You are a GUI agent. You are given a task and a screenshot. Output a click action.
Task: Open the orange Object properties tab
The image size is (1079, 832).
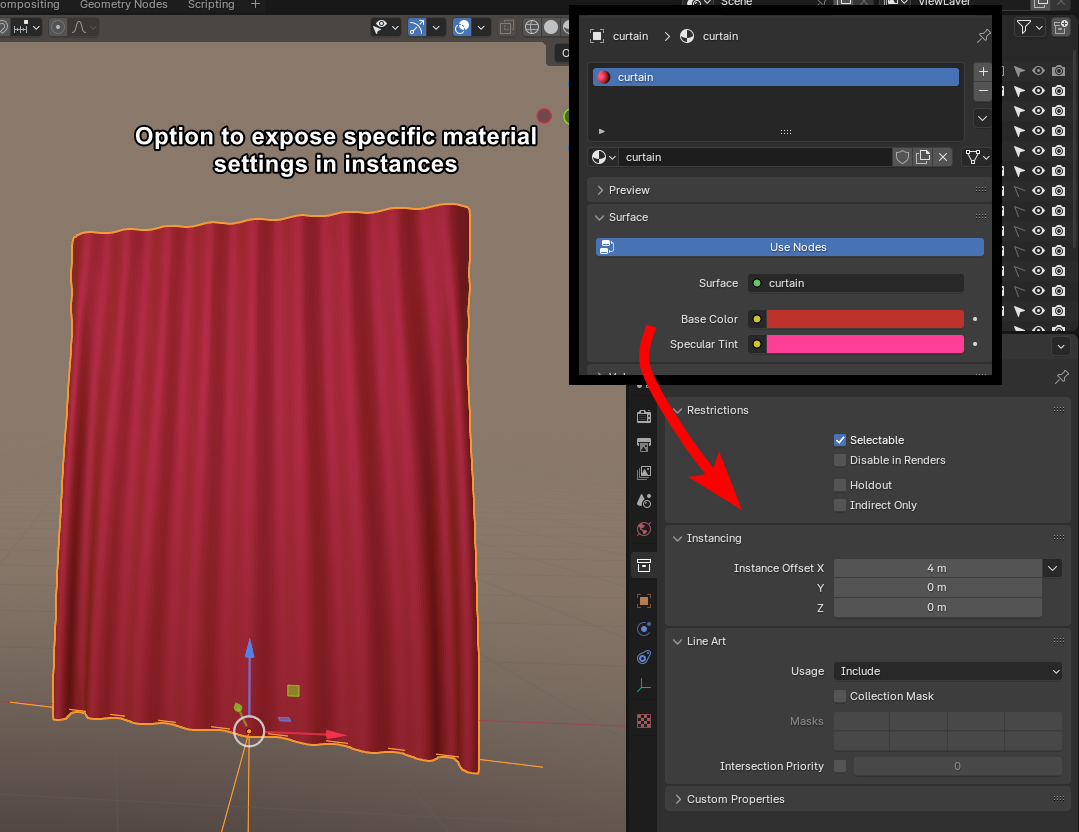(644, 601)
